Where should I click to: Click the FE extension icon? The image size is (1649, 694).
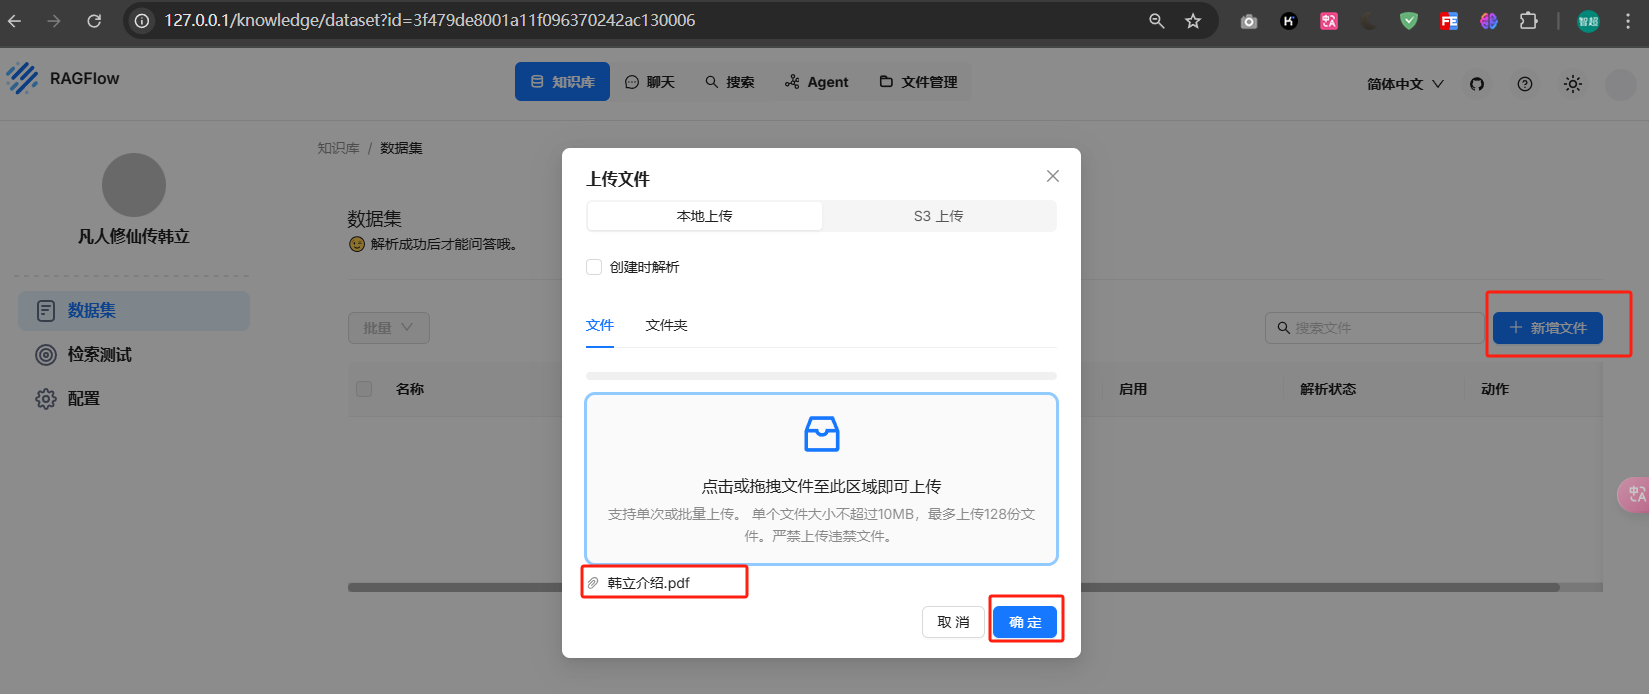pos(1449,20)
